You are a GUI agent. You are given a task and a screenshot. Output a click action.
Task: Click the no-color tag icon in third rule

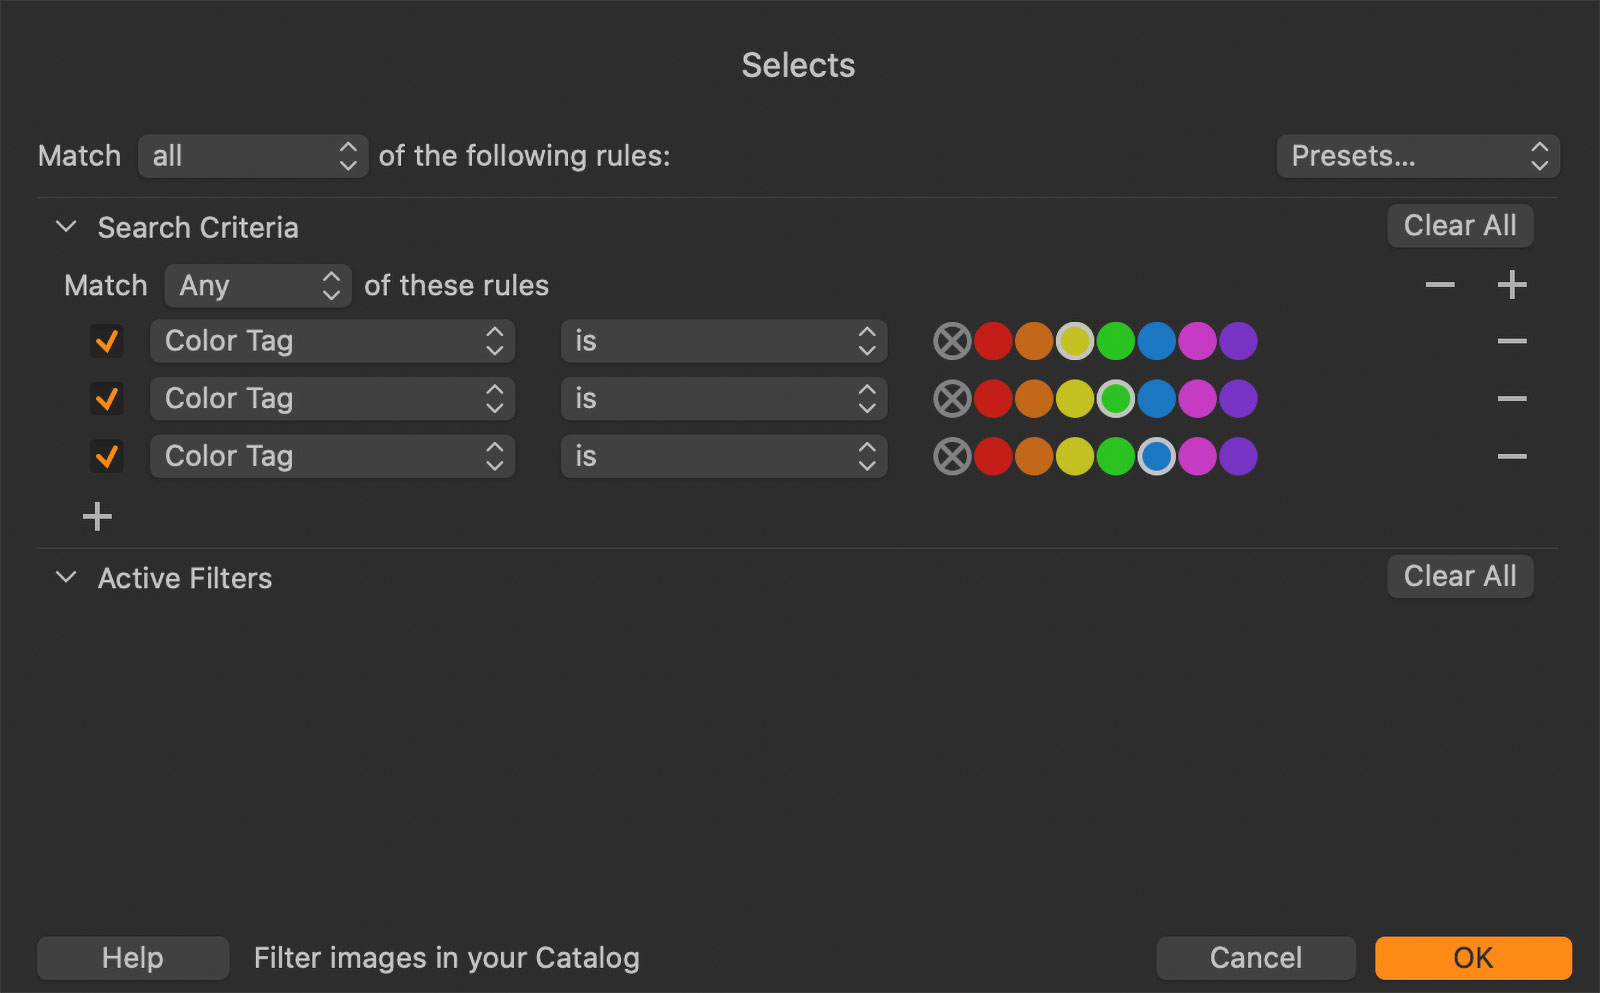click(951, 457)
